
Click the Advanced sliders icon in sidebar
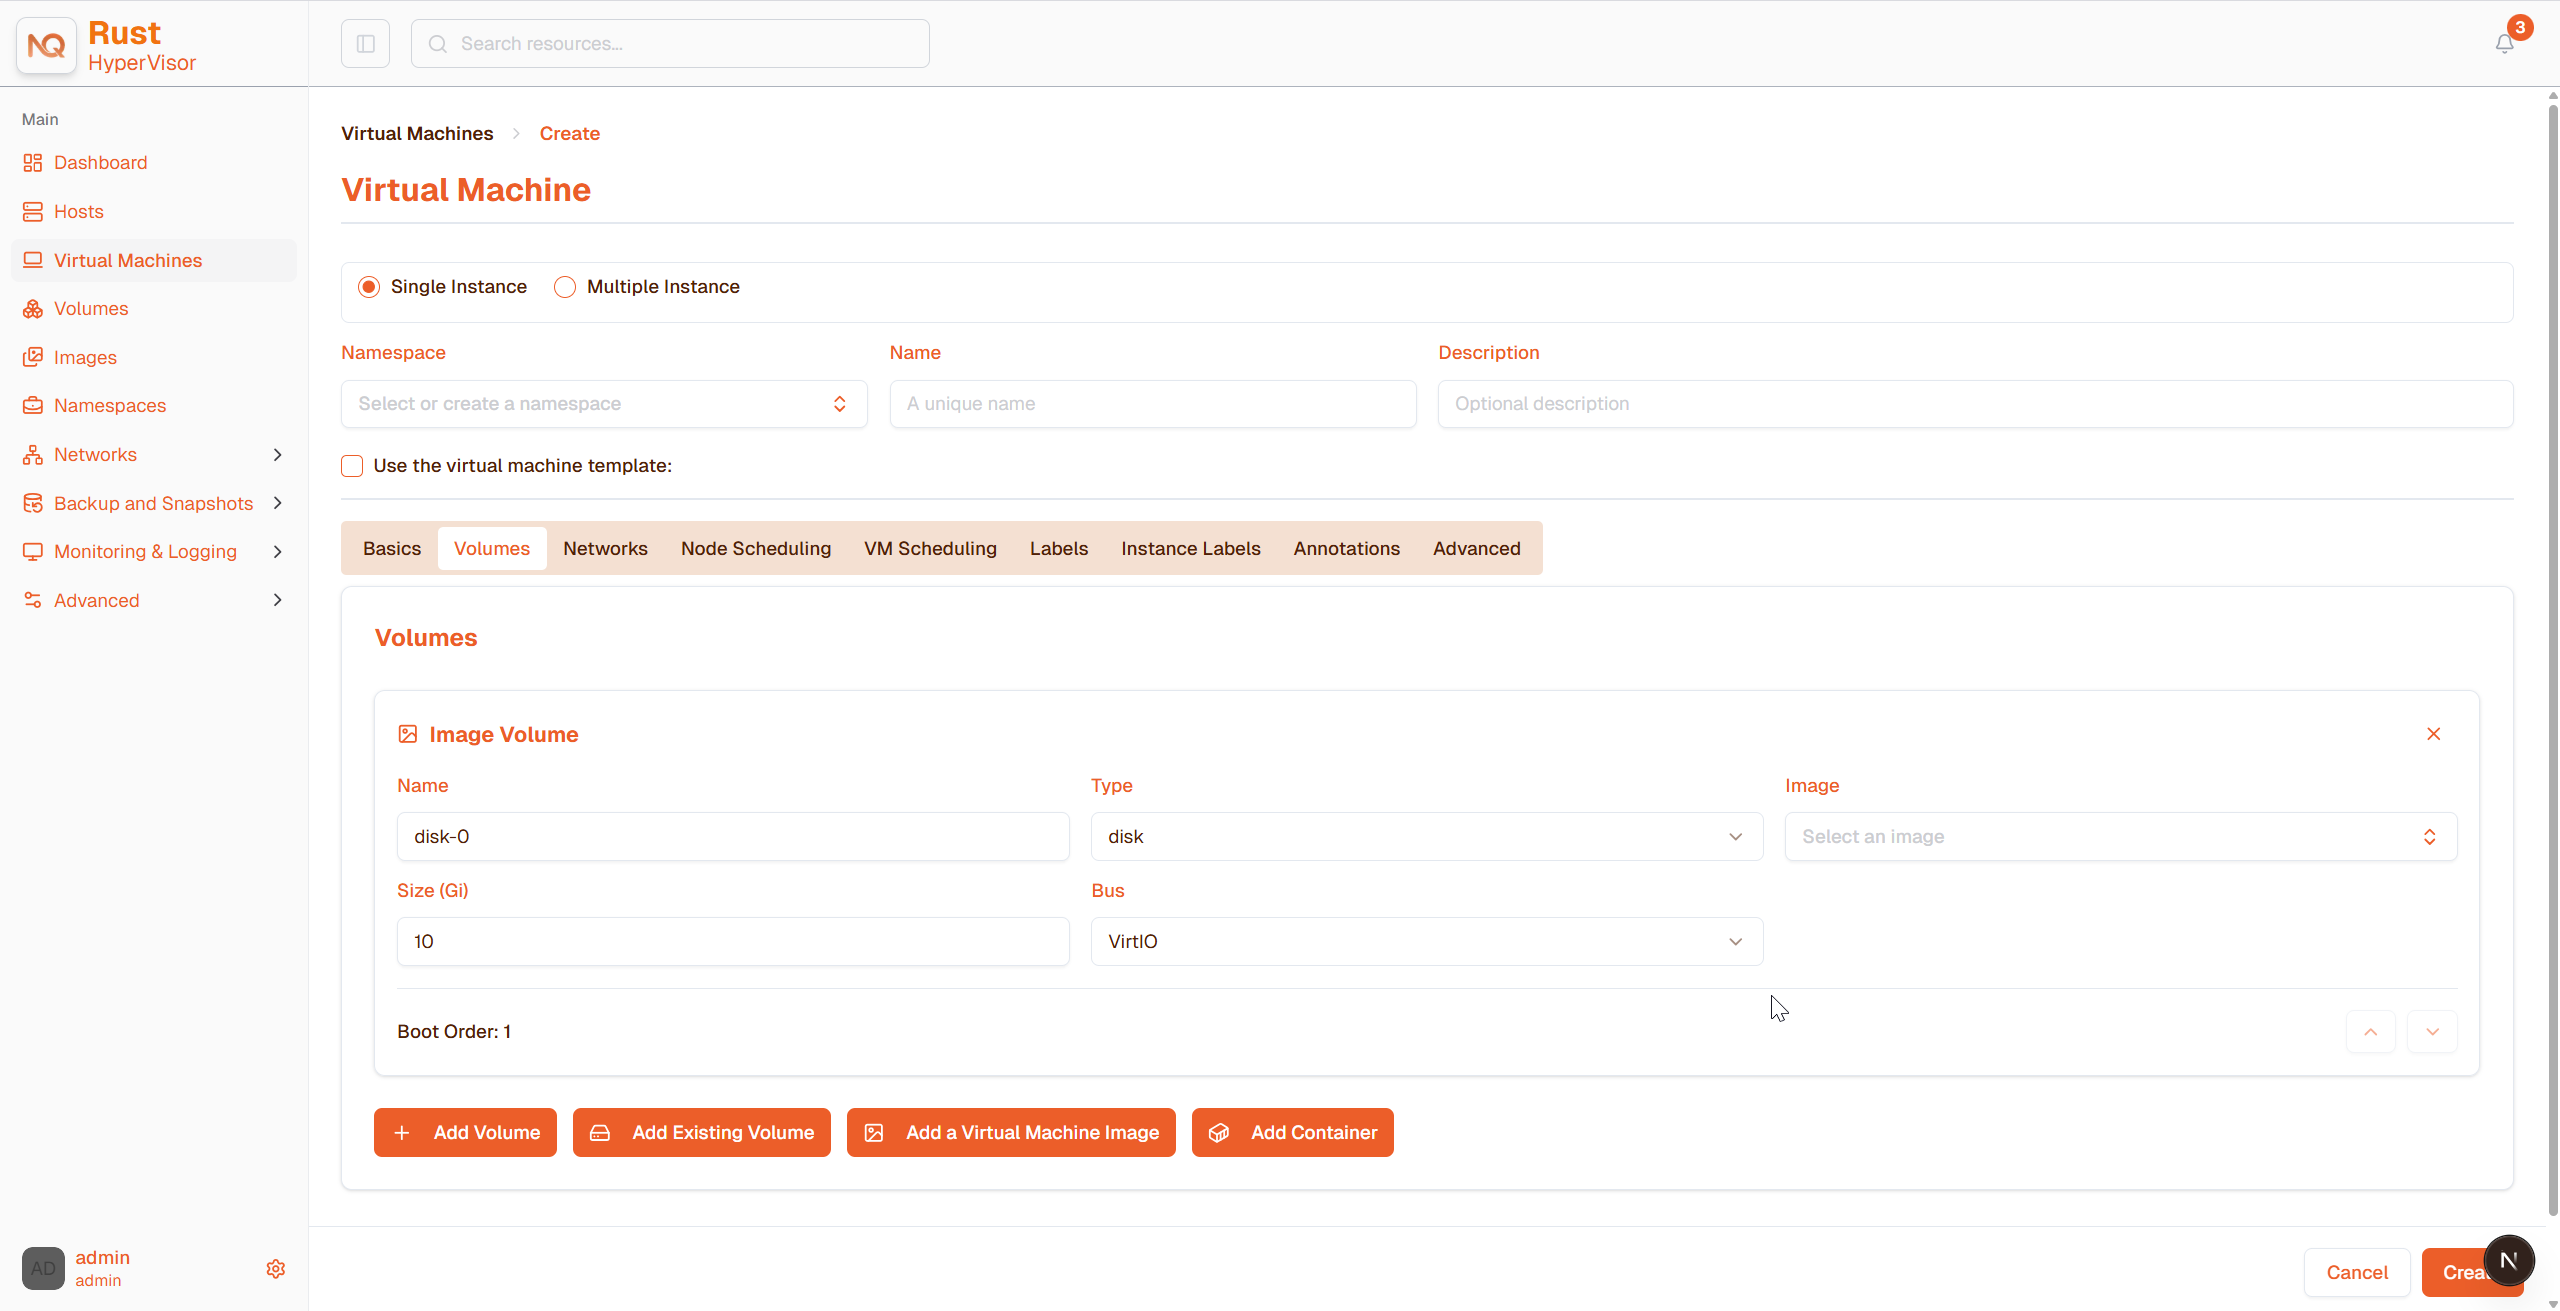pyautogui.click(x=33, y=600)
